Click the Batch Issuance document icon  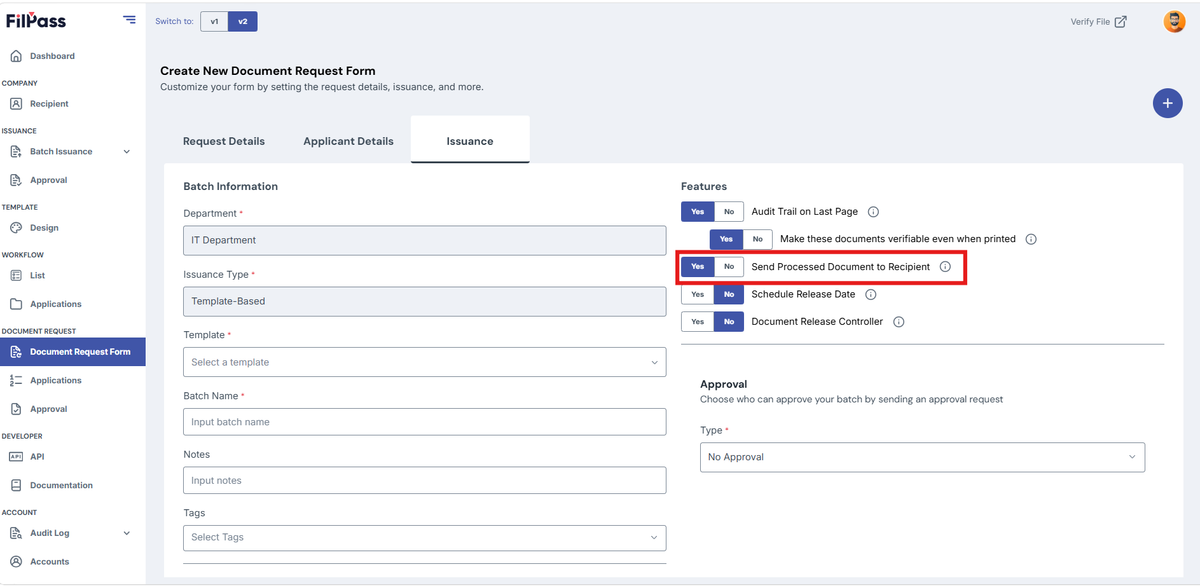point(16,152)
